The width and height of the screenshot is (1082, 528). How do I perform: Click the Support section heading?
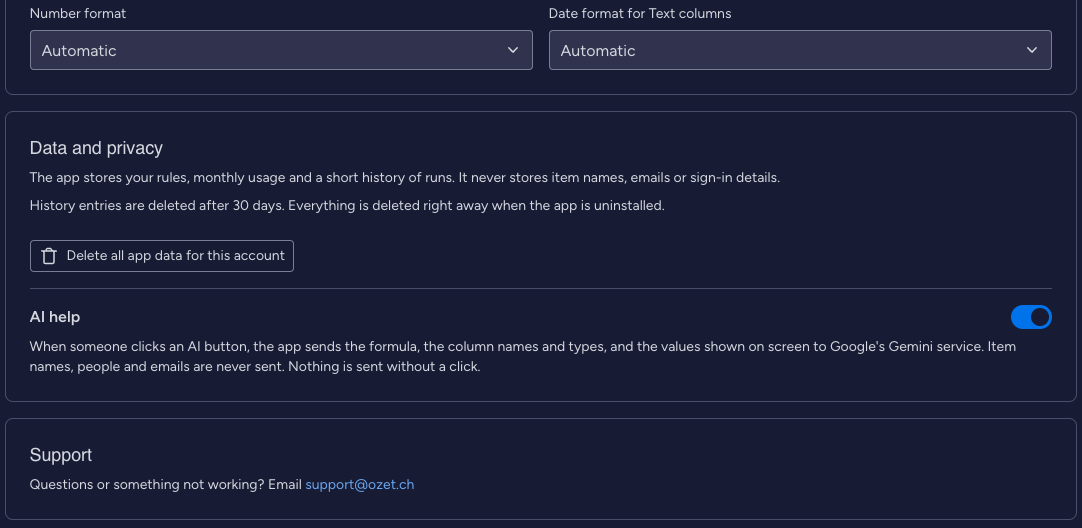(61, 455)
